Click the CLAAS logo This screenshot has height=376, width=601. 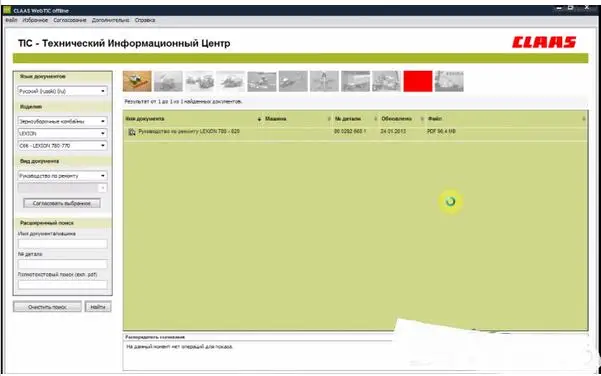(544, 42)
